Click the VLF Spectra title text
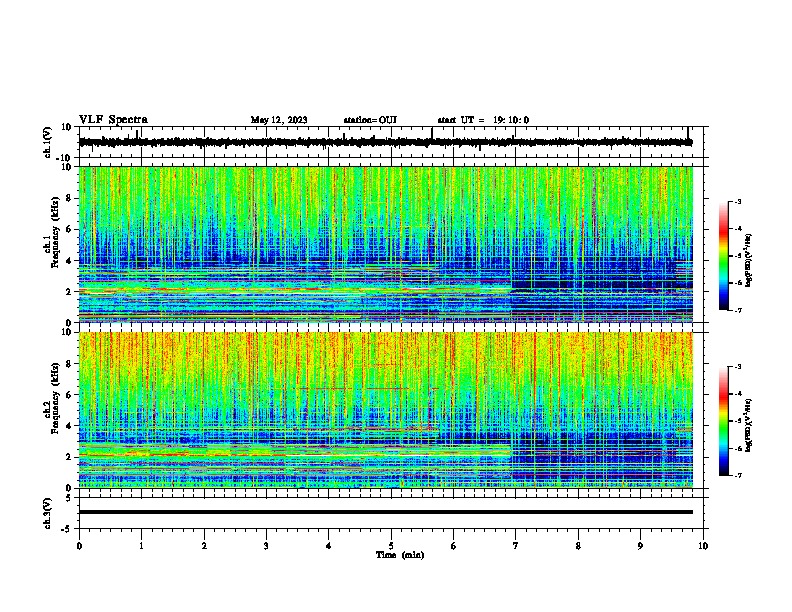Image resolution: width=792 pixels, height=612 pixels. tap(113, 120)
